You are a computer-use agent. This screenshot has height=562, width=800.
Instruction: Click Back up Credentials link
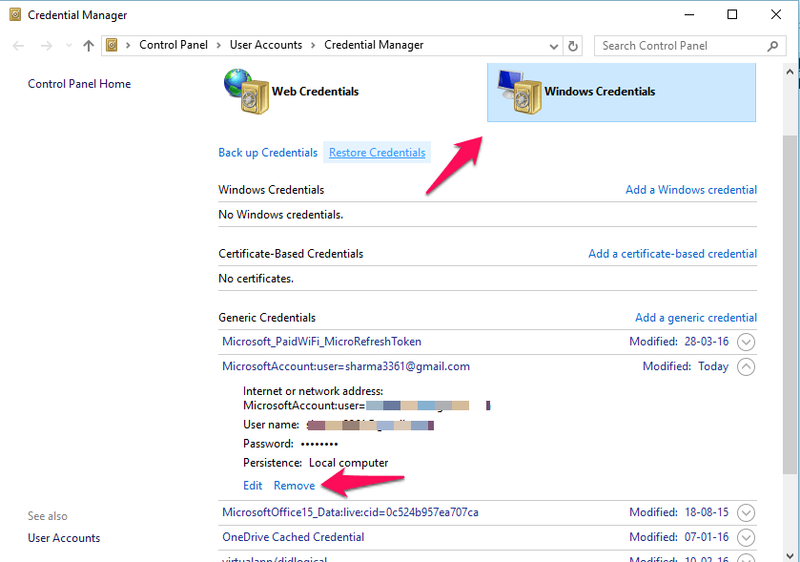coord(268,152)
